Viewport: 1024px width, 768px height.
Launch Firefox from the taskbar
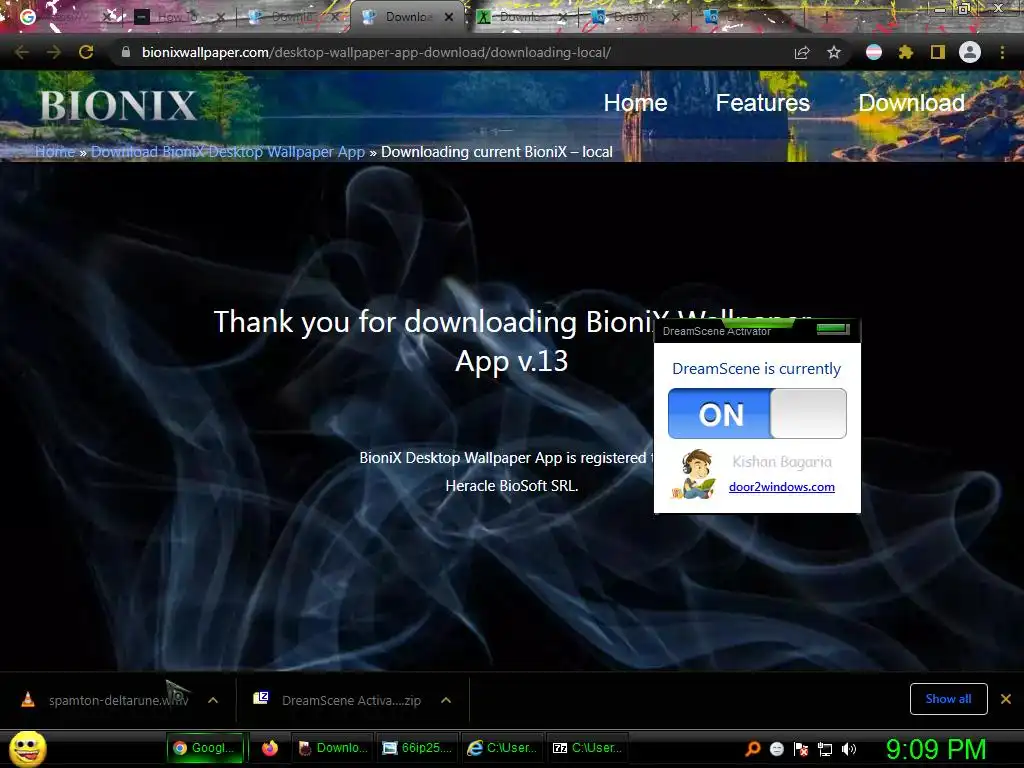270,748
